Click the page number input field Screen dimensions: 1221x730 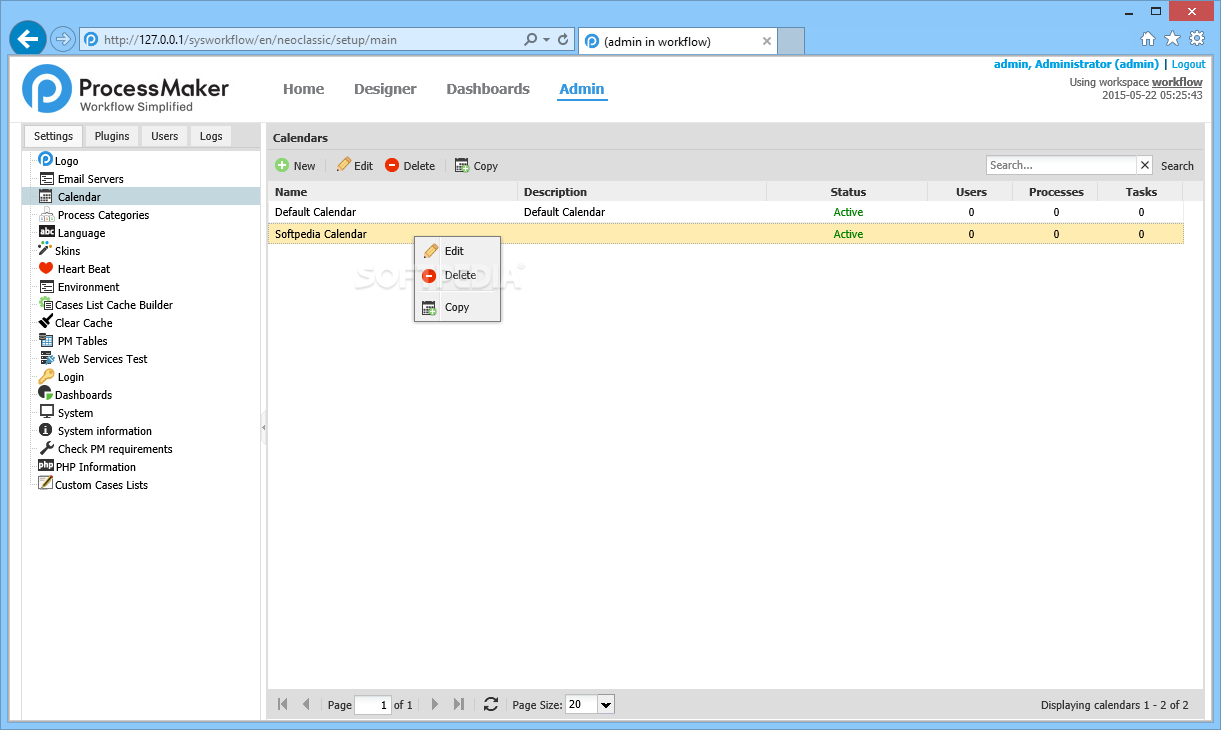(373, 705)
